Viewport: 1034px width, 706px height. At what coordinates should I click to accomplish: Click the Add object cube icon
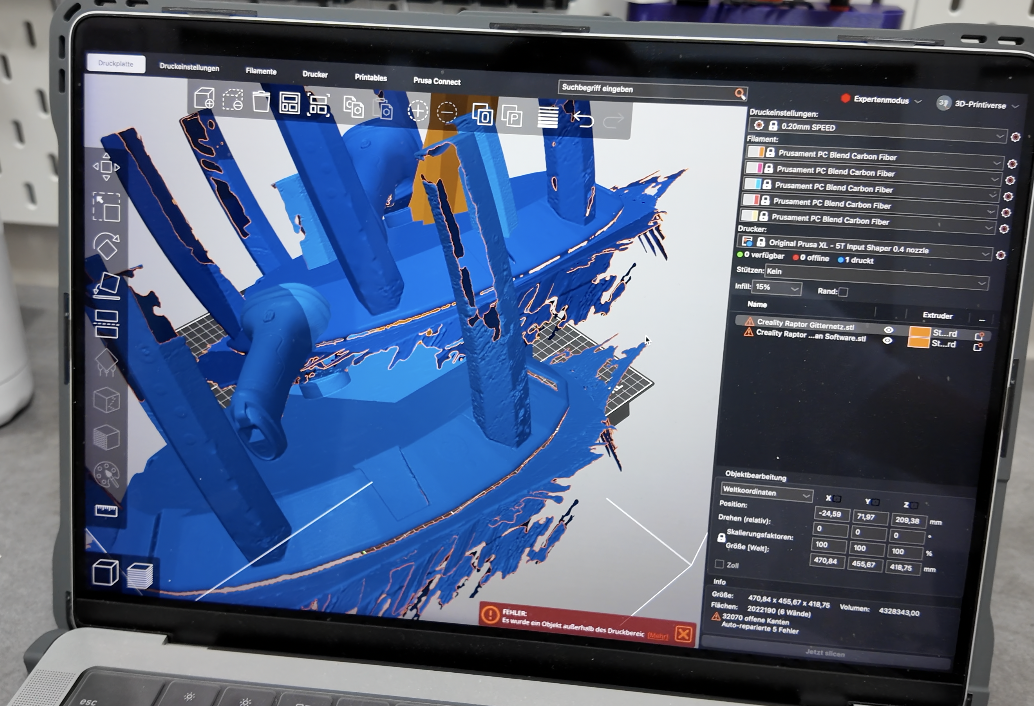[204, 99]
